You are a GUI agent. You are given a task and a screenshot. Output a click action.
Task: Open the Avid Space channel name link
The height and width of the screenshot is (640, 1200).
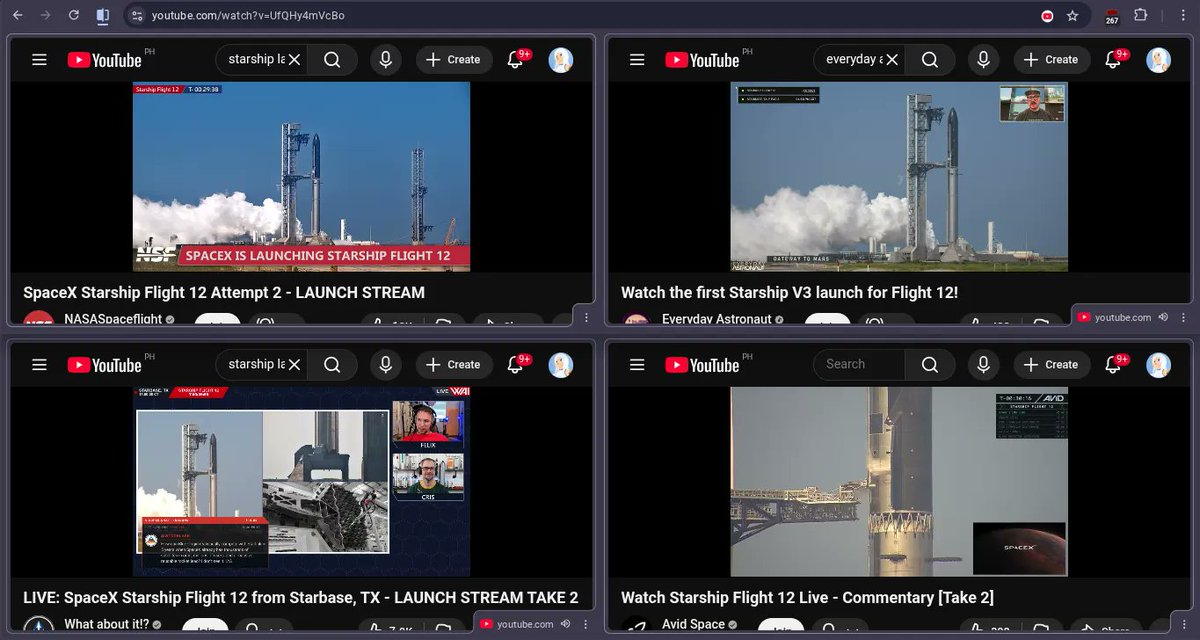pyautogui.click(x=693, y=625)
